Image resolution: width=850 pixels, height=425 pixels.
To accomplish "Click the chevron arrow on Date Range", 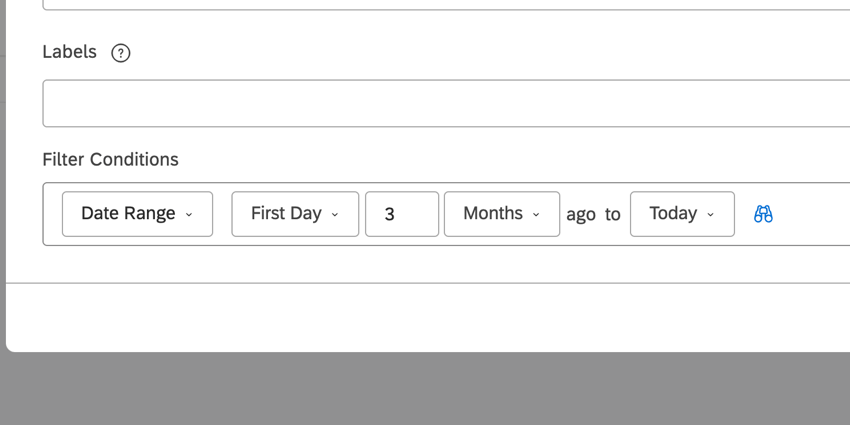I will tap(190, 214).
